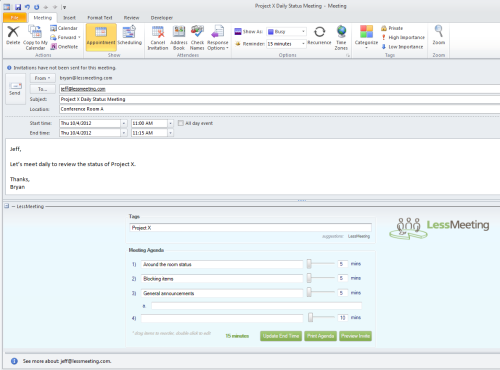Click the Save icon in title bar
500x370 pixels.
[18, 7]
